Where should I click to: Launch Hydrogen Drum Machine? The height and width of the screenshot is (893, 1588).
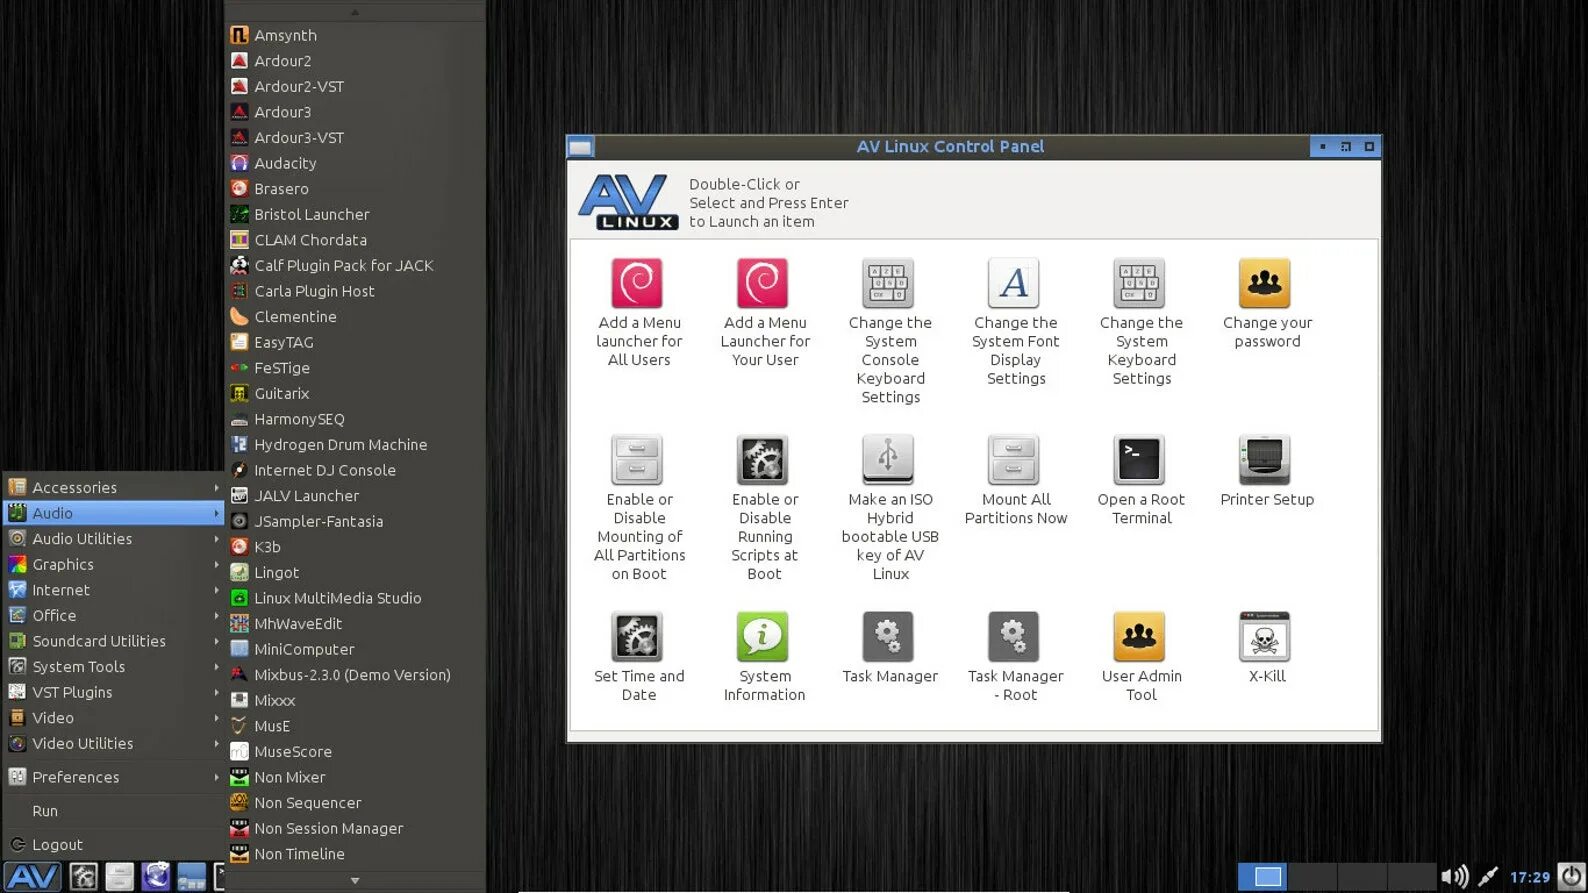(355, 444)
